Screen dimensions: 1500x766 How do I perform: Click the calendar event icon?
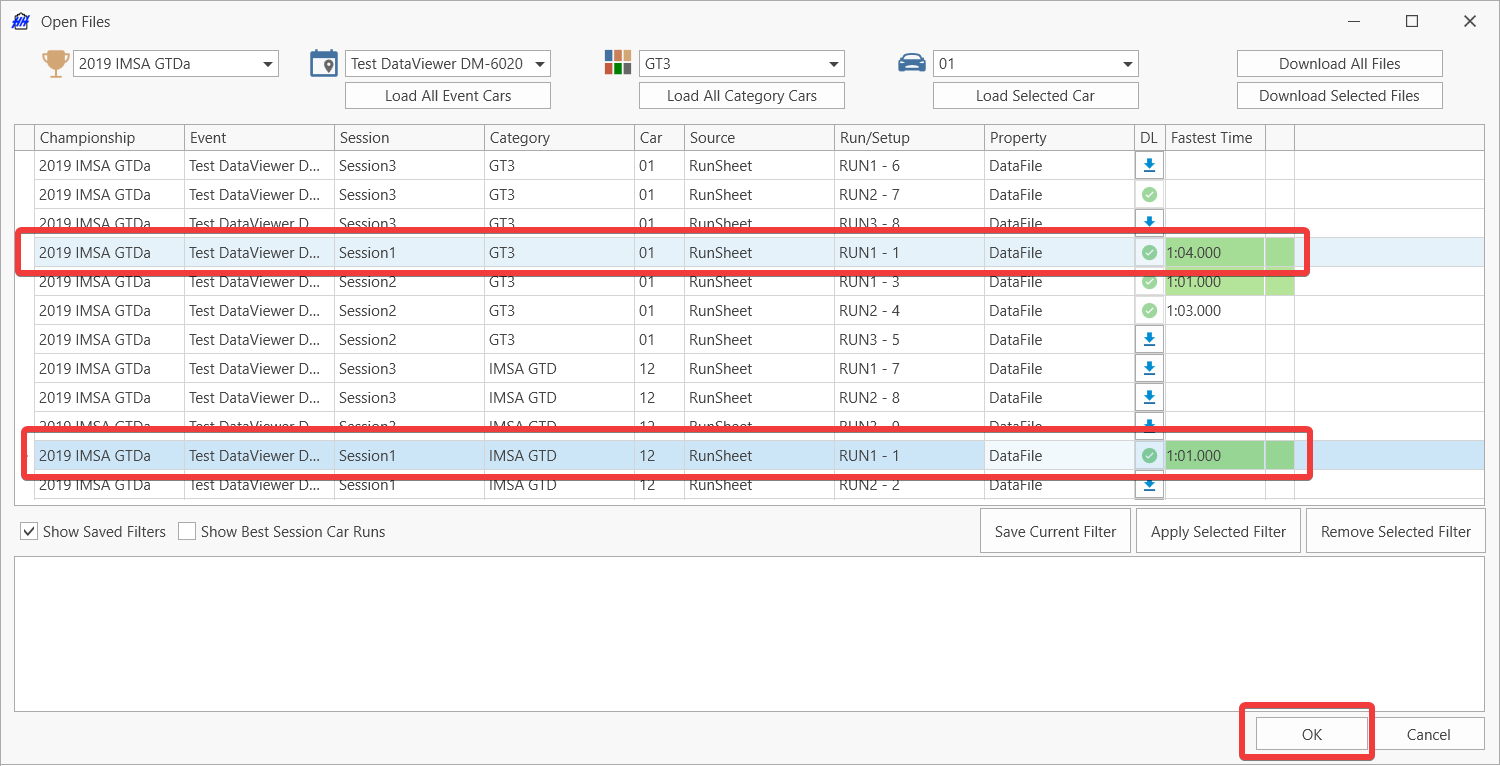[324, 63]
